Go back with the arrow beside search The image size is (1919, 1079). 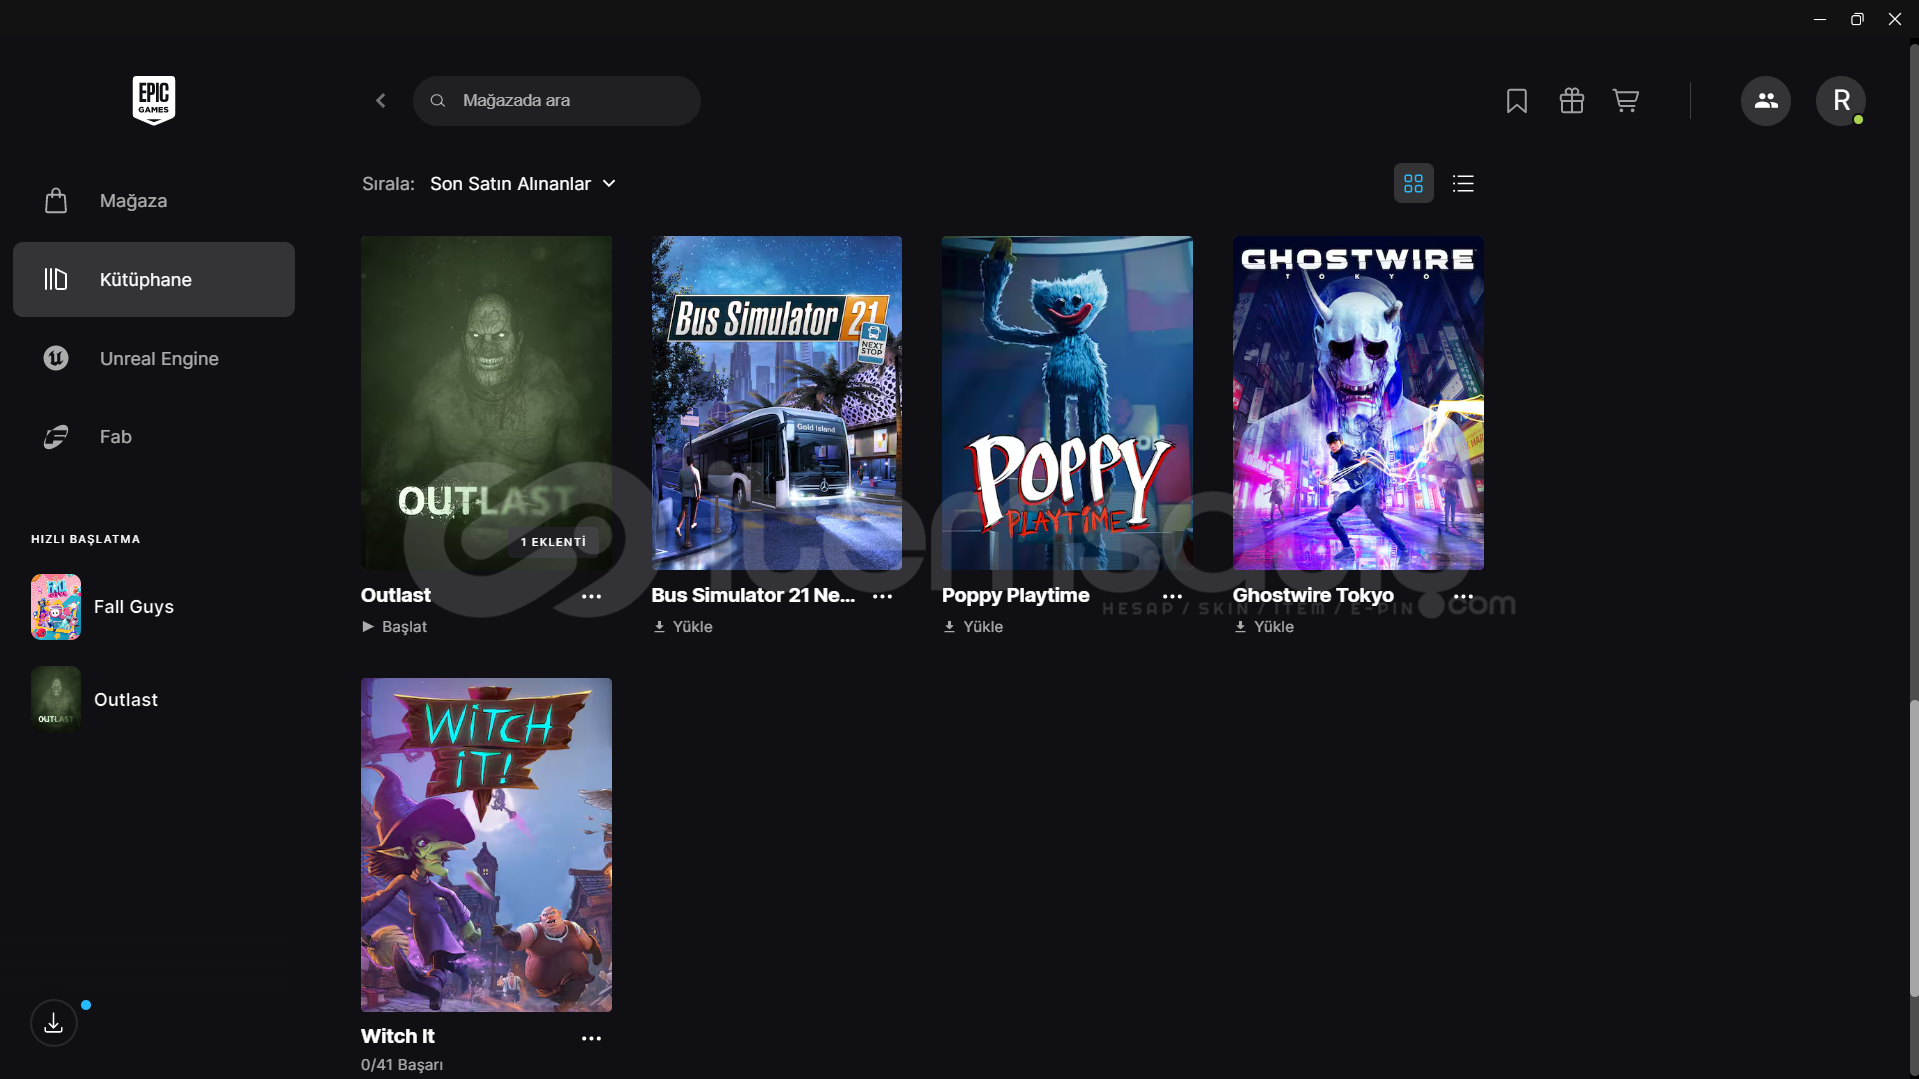click(x=381, y=101)
